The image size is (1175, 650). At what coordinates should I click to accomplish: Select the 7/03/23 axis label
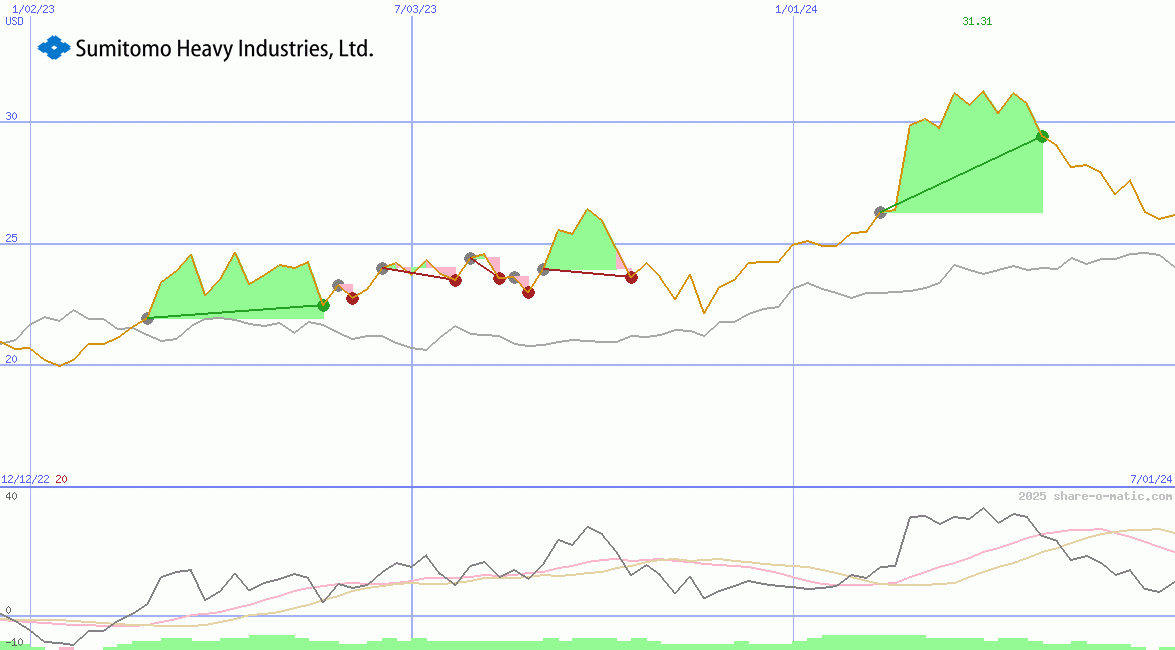coord(413,9)
